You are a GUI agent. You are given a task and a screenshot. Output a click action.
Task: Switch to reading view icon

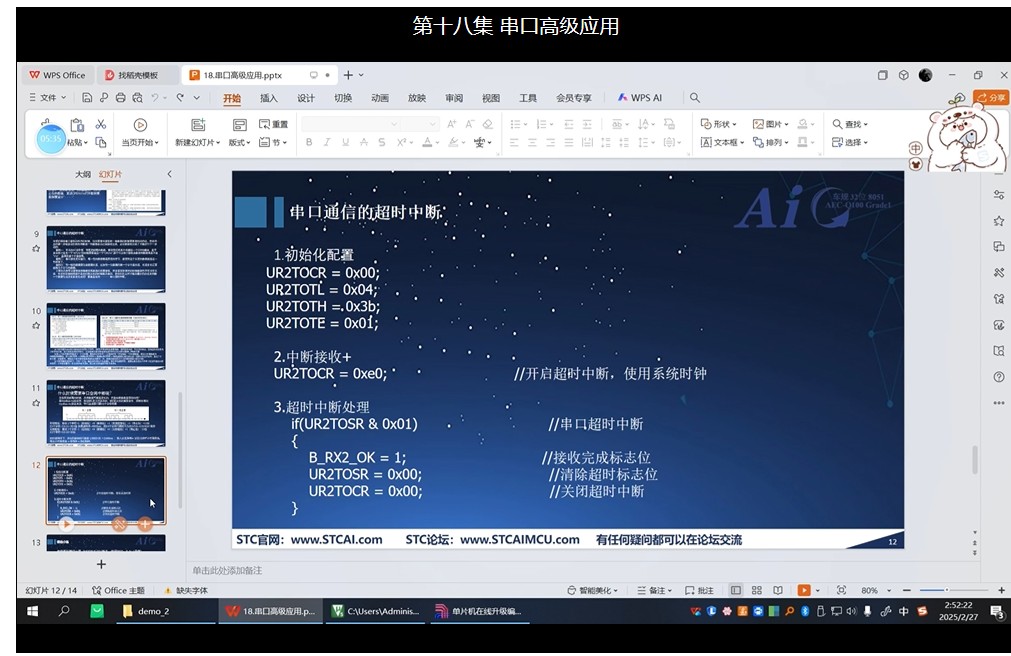778,590
